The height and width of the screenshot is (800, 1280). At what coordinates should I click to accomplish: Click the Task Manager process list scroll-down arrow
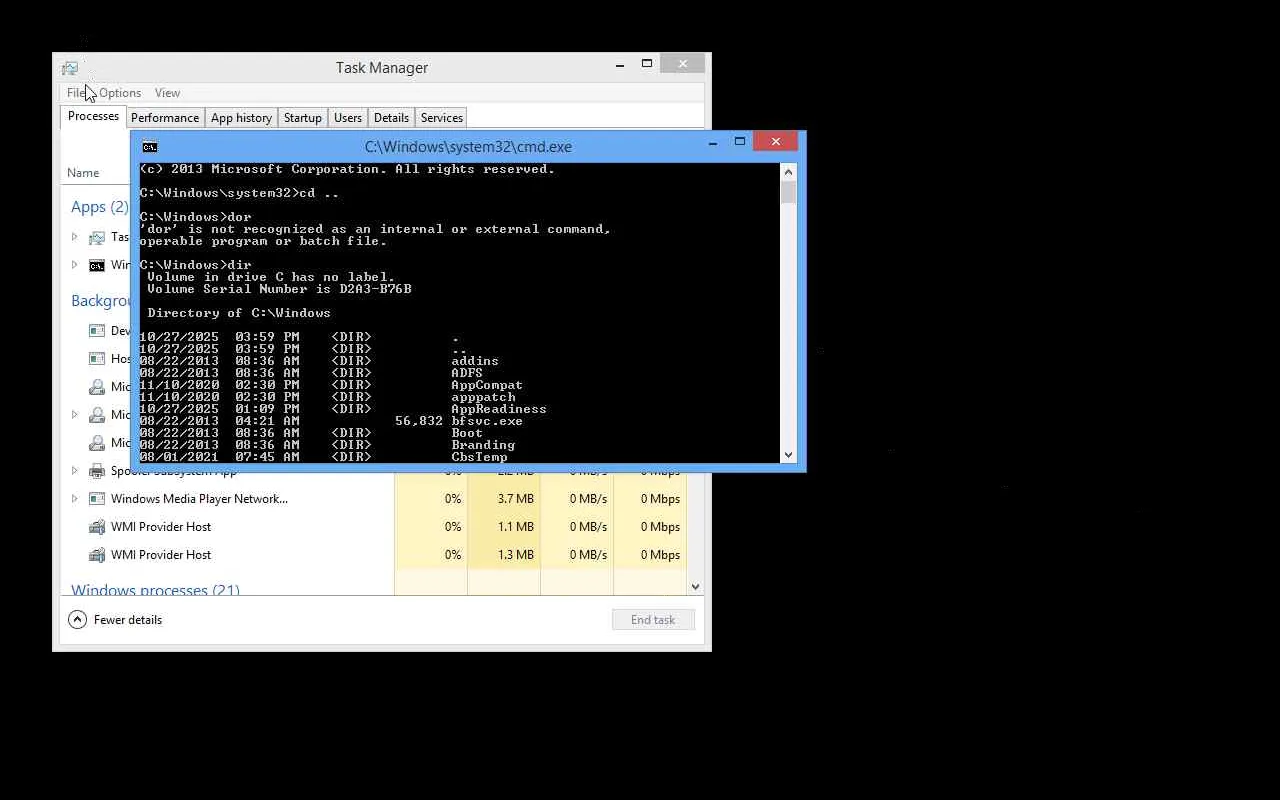696,587
